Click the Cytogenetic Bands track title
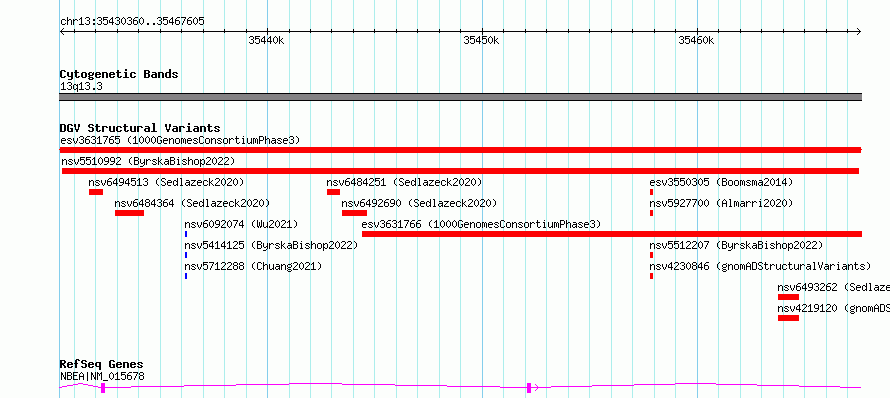 pyautogui.click(x=119, y=74)
